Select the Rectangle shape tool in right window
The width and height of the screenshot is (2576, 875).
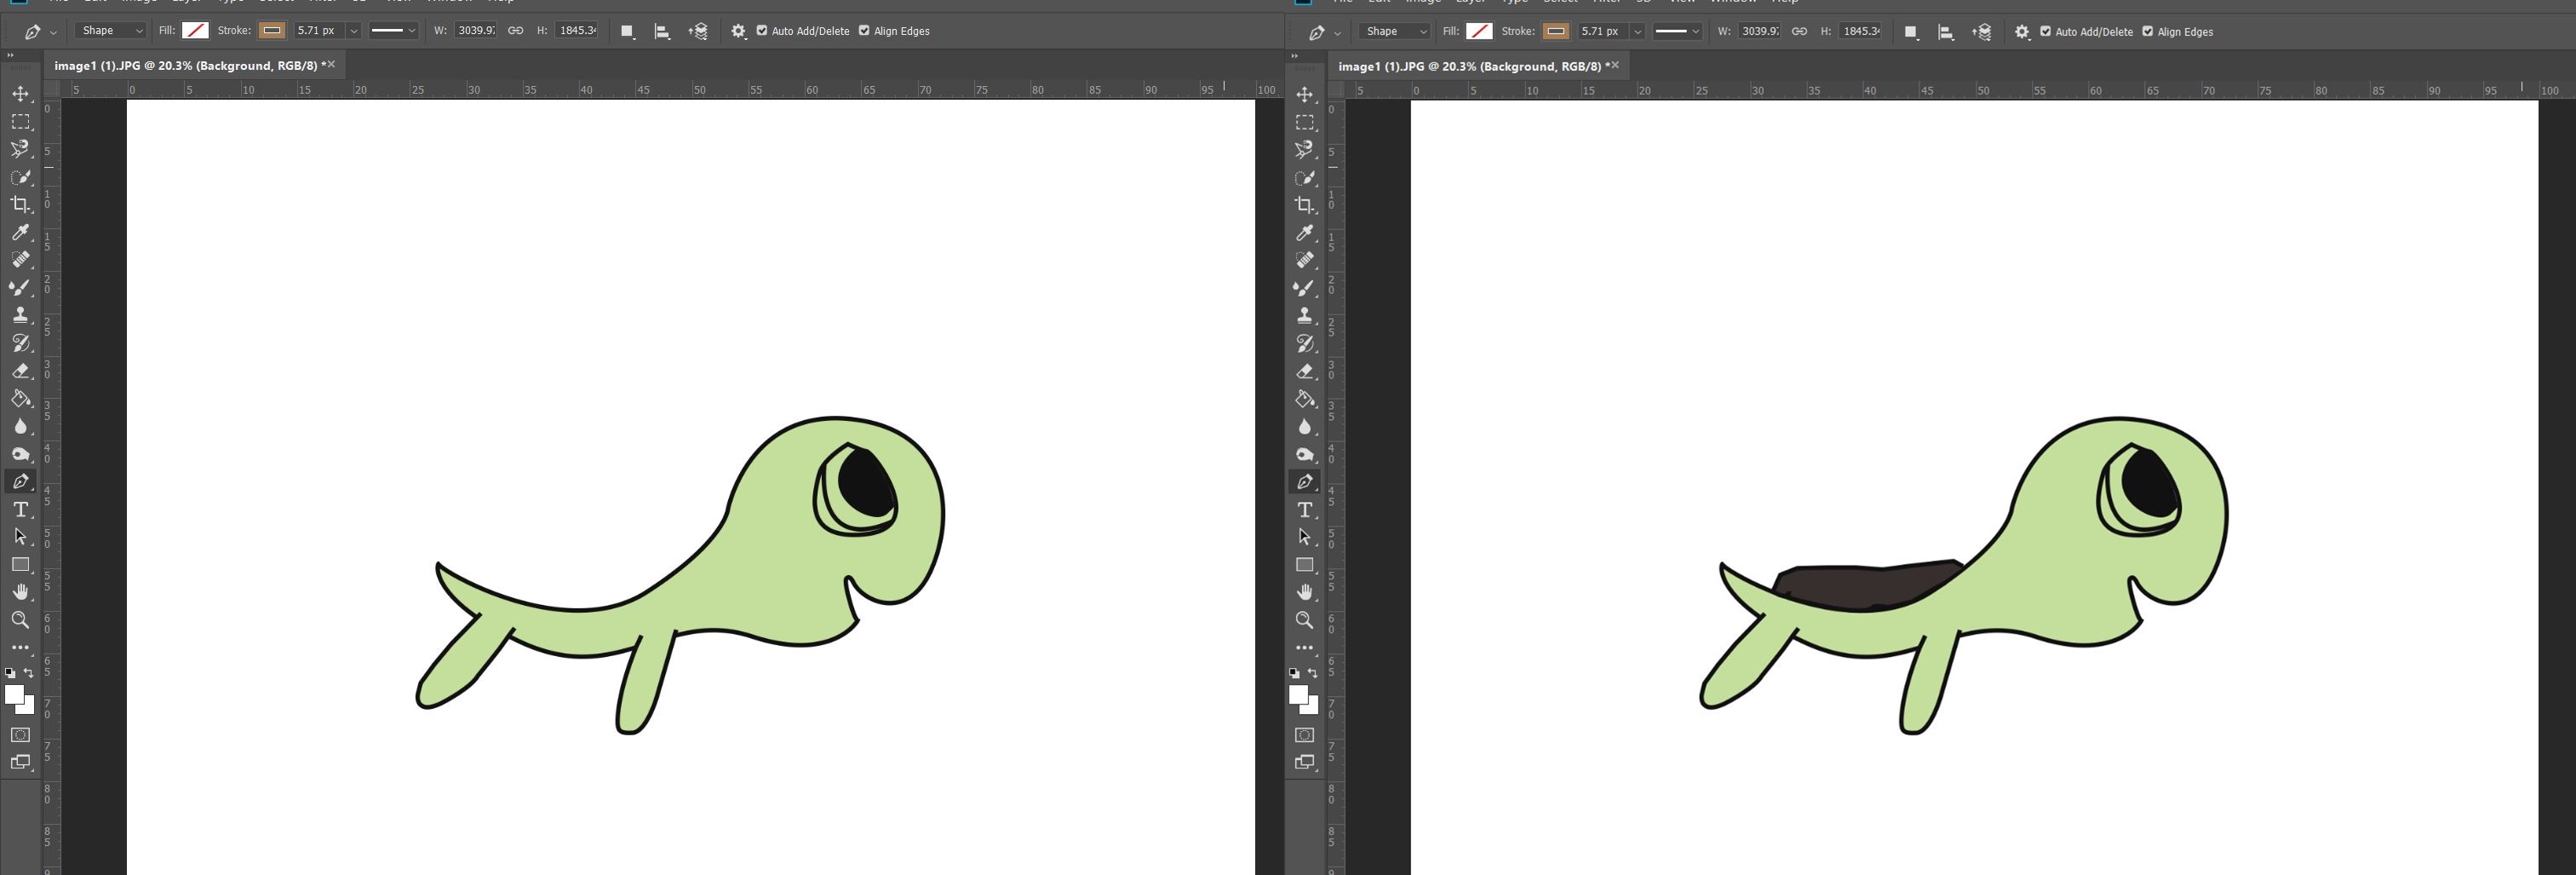click(x=1304, y=565)
